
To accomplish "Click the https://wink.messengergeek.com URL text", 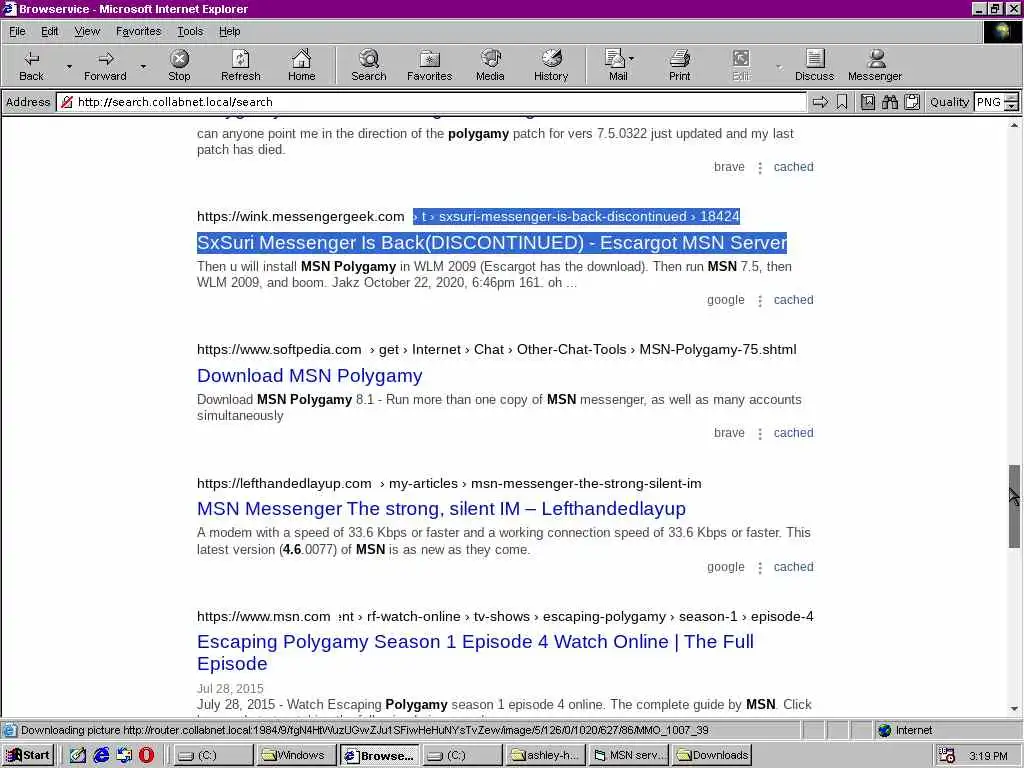I will click(x=300, y=216).
